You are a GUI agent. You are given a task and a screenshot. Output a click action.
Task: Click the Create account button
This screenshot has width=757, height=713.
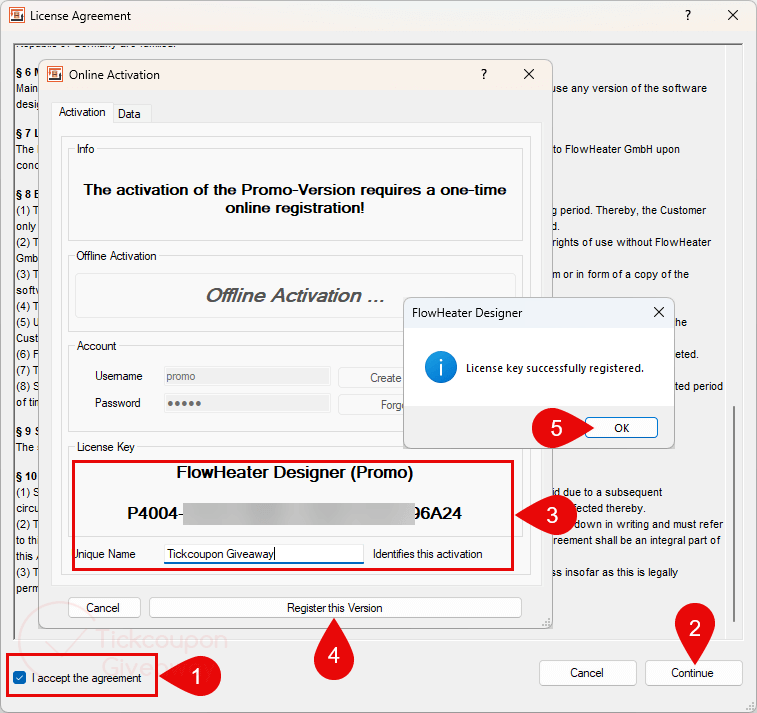[x=371, y=377]
